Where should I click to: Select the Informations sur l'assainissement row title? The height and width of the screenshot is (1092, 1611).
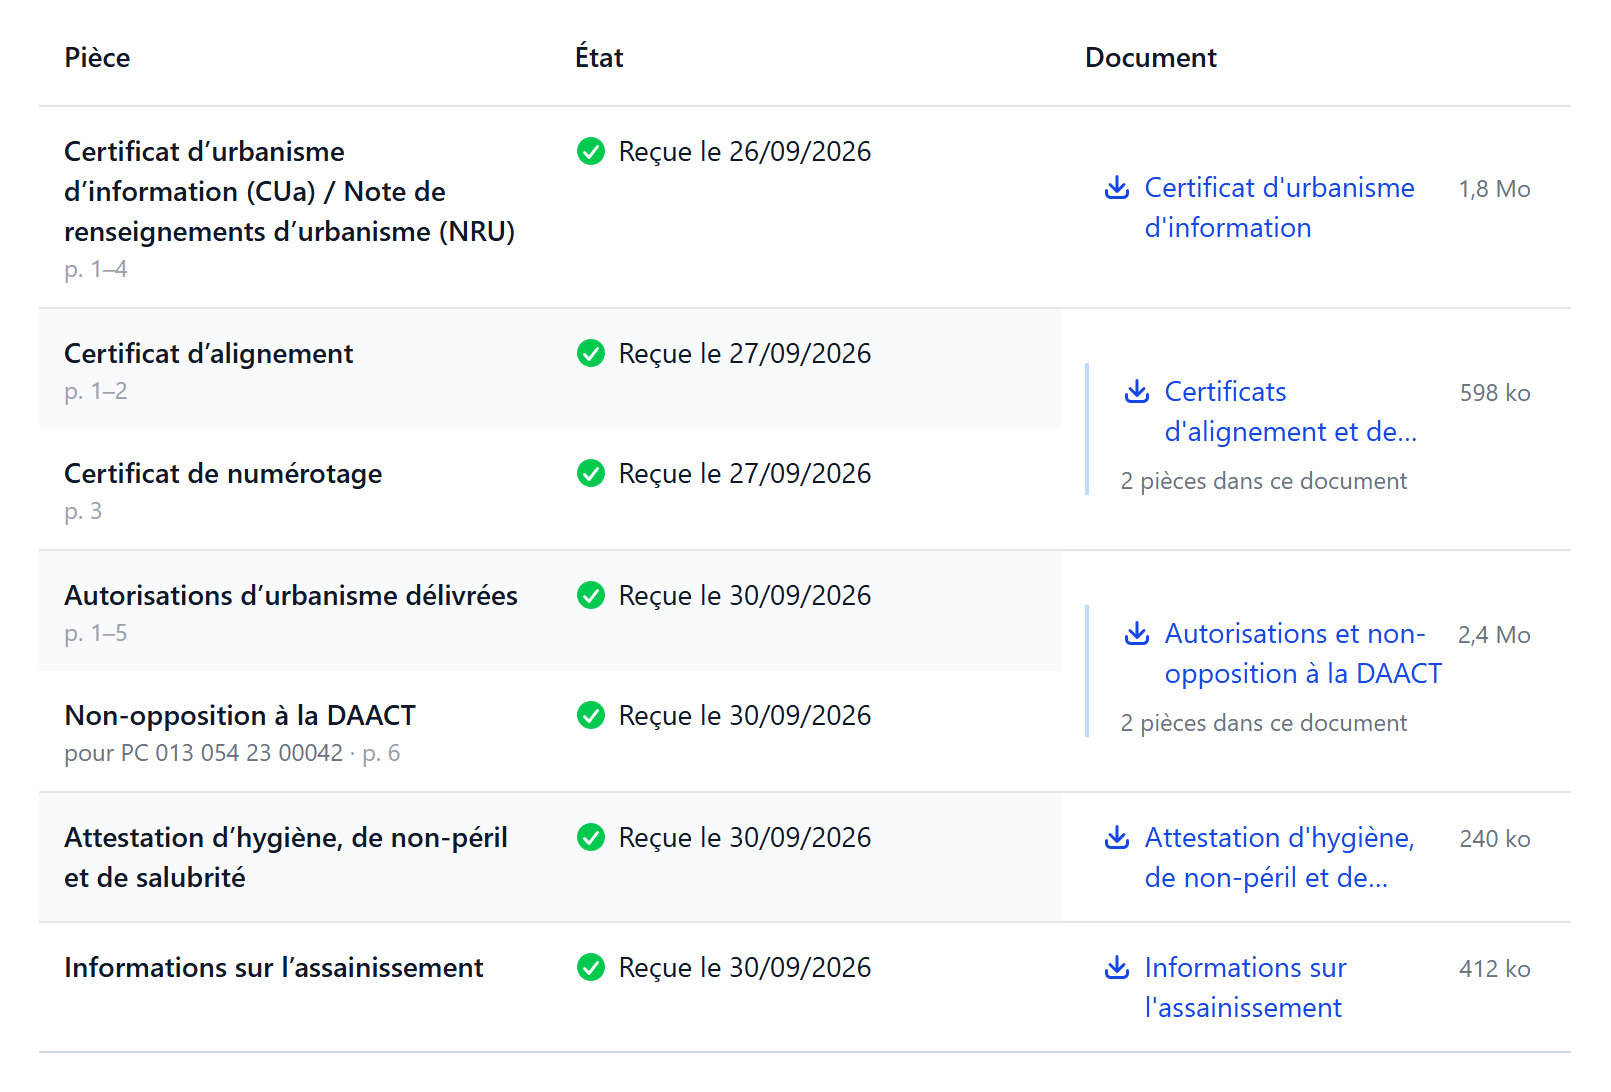pos(274,968)
